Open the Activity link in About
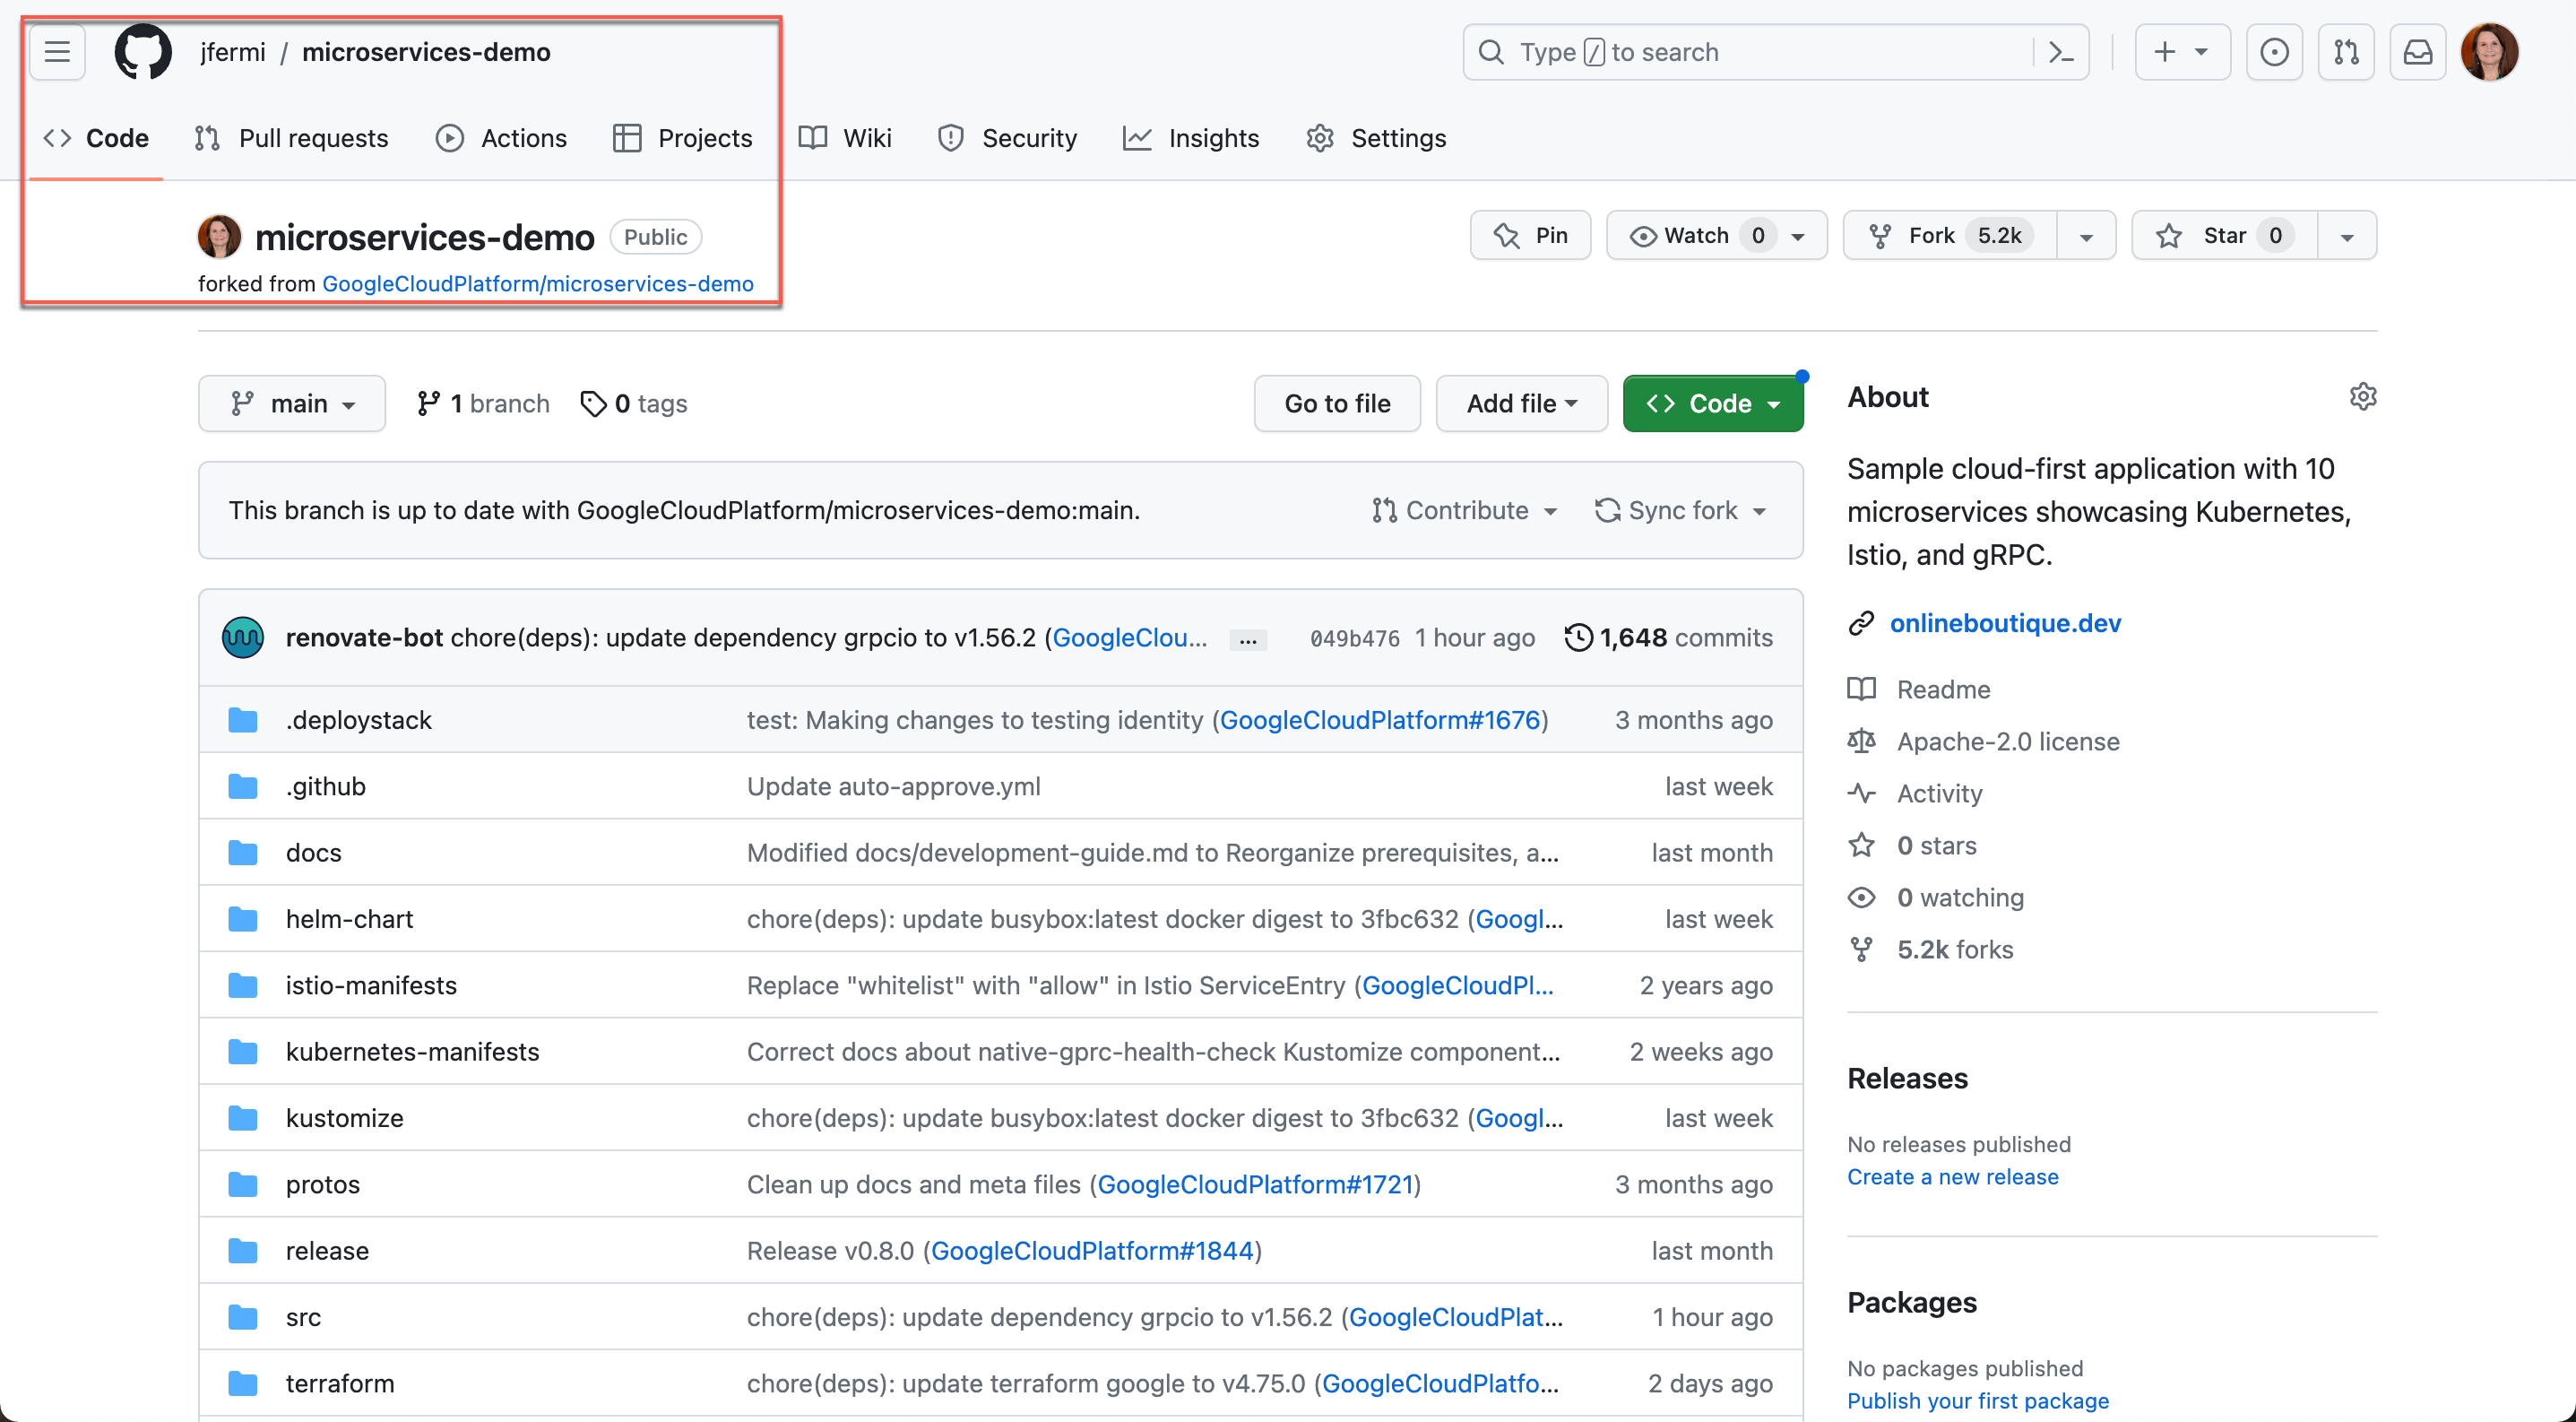 click(1939, 793)
